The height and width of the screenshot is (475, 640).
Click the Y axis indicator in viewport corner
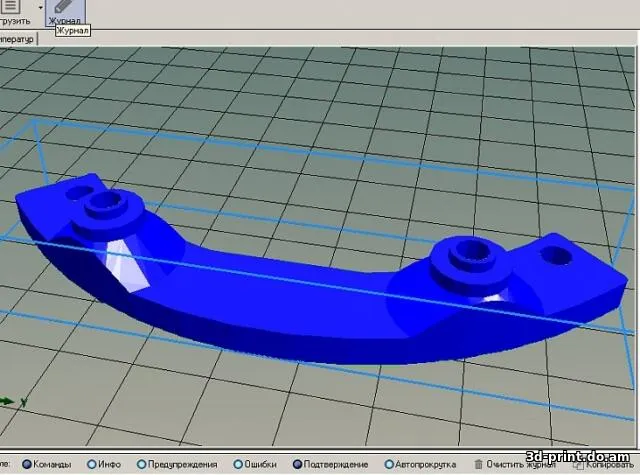coord(22,401)
